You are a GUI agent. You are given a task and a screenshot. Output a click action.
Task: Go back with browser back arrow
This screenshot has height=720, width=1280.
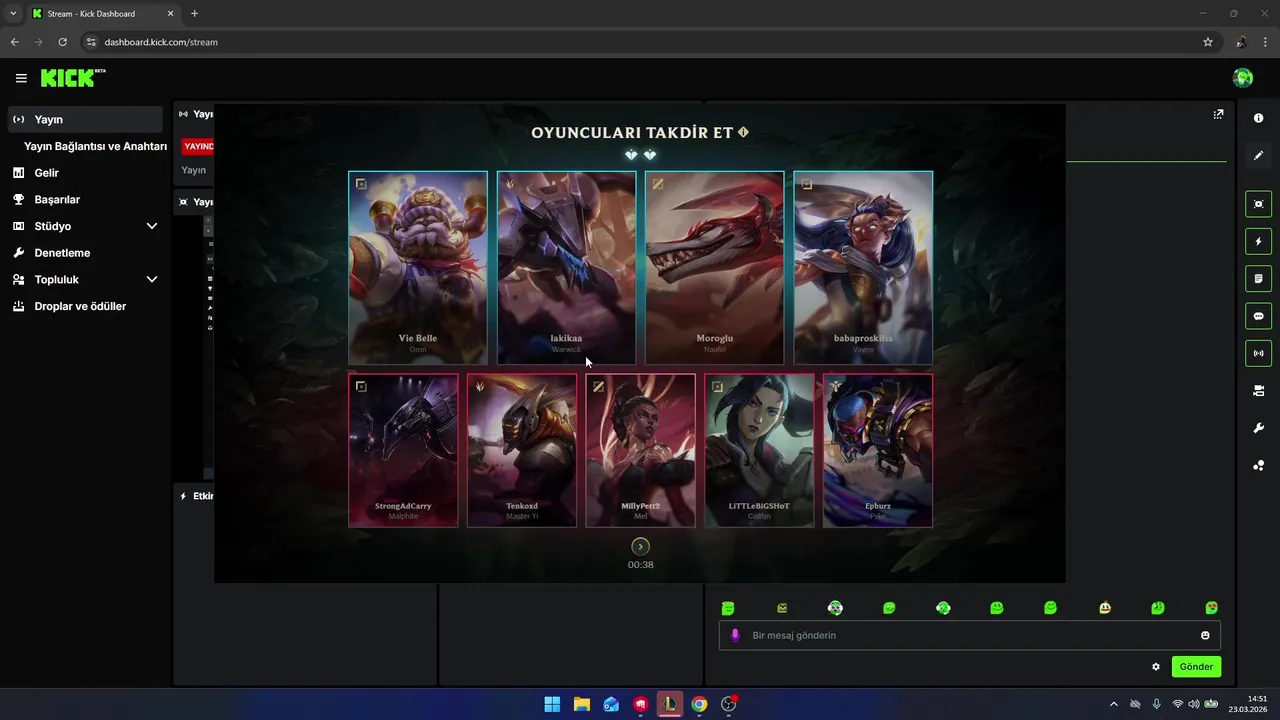(15, 42)
